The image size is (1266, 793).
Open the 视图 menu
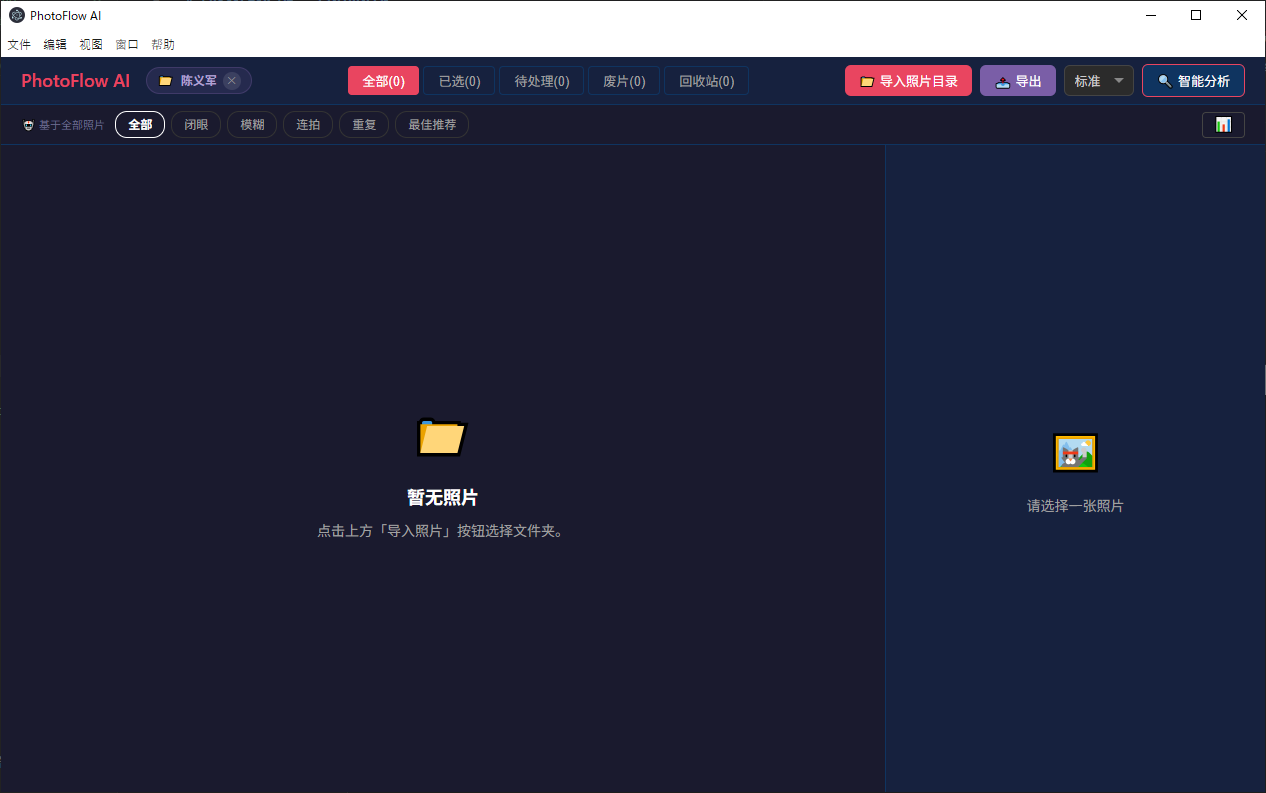(91, 45)
